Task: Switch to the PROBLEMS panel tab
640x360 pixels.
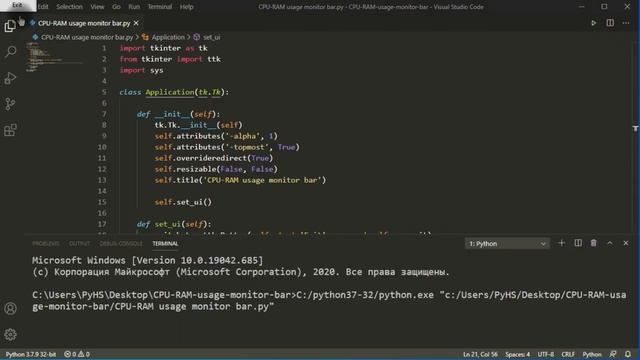Action: pyautogui.click(x=46, y=244)
